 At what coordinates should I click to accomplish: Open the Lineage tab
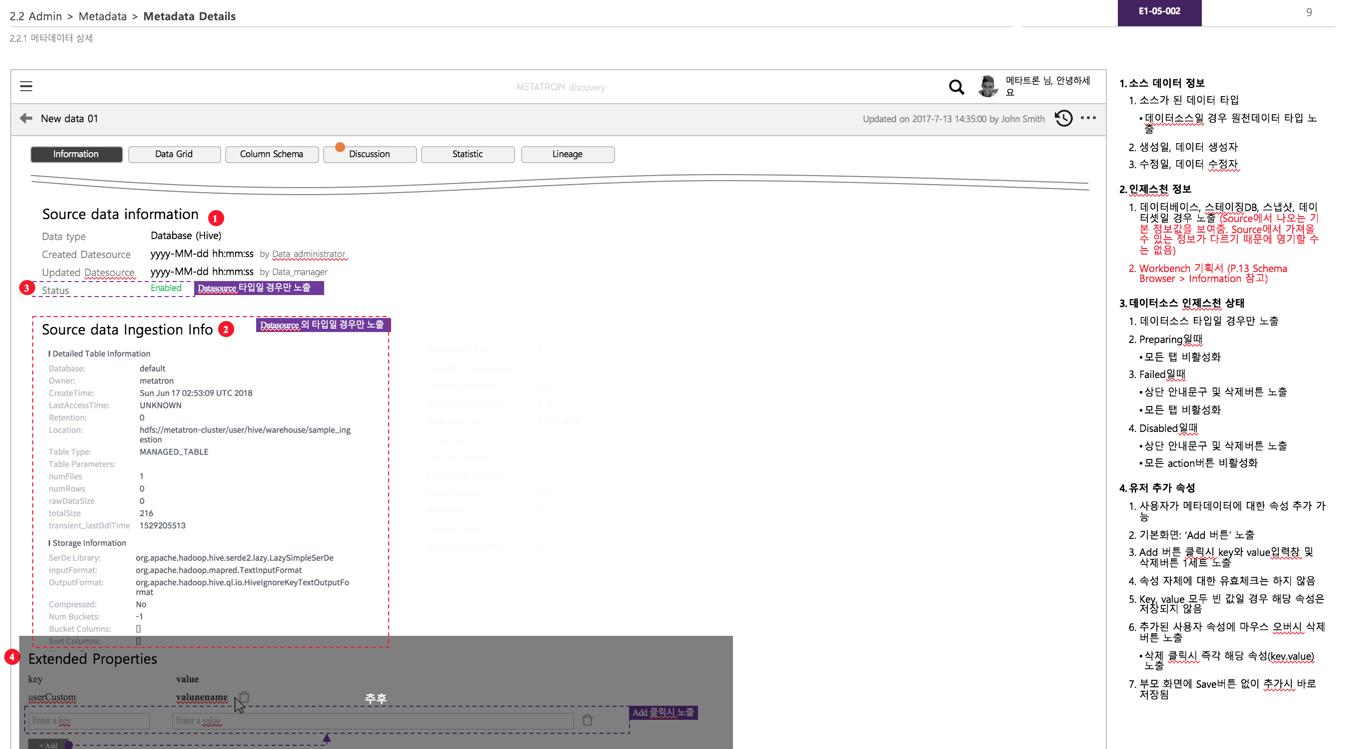[x=567, y=154]
